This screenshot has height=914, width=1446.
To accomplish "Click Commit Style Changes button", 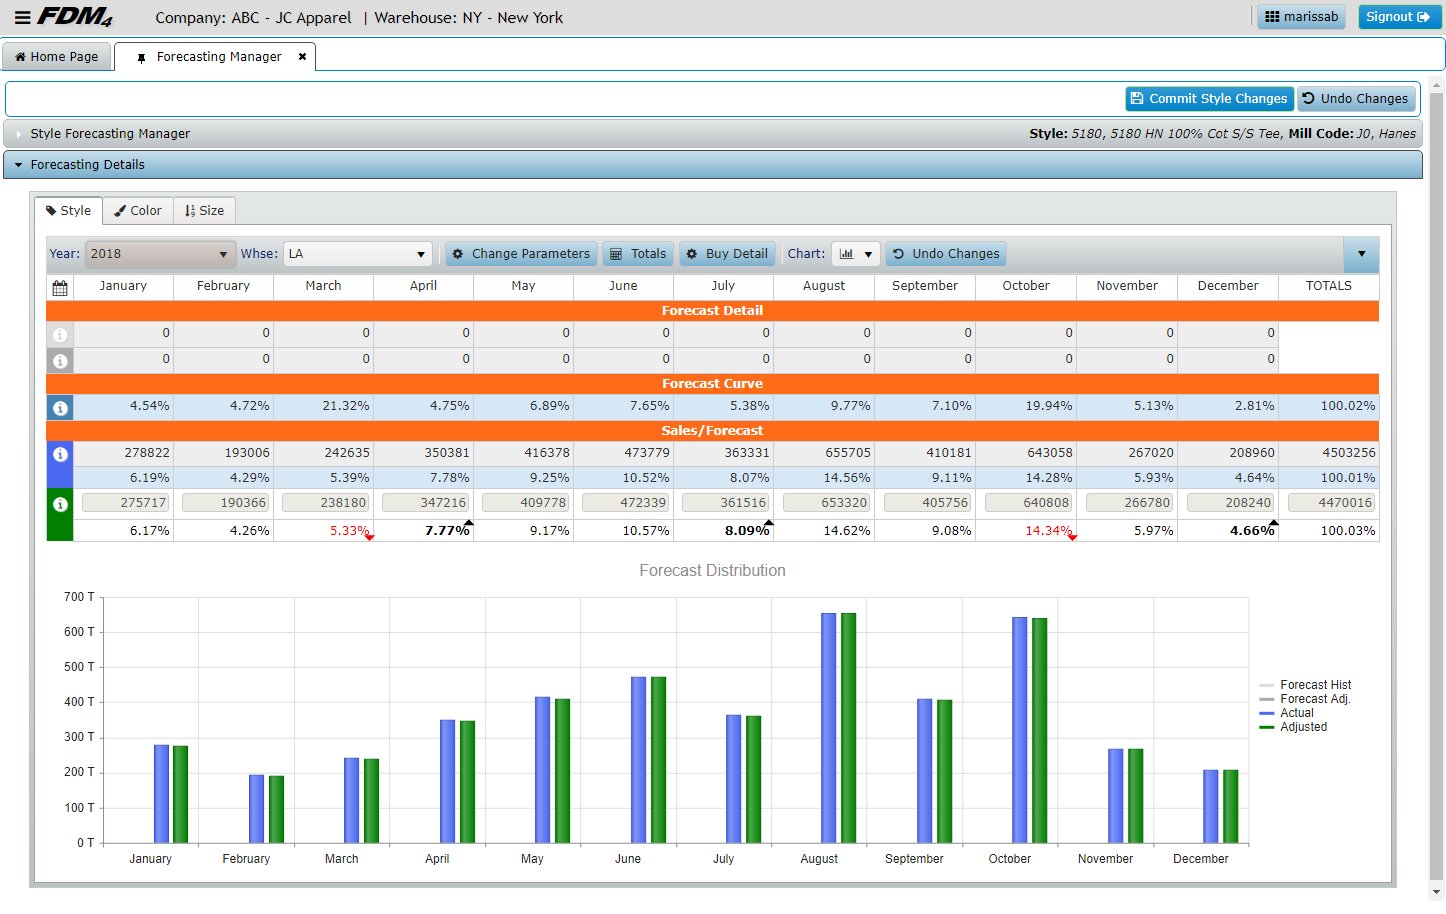I will pyautogui.click(x=1208, y=99).
